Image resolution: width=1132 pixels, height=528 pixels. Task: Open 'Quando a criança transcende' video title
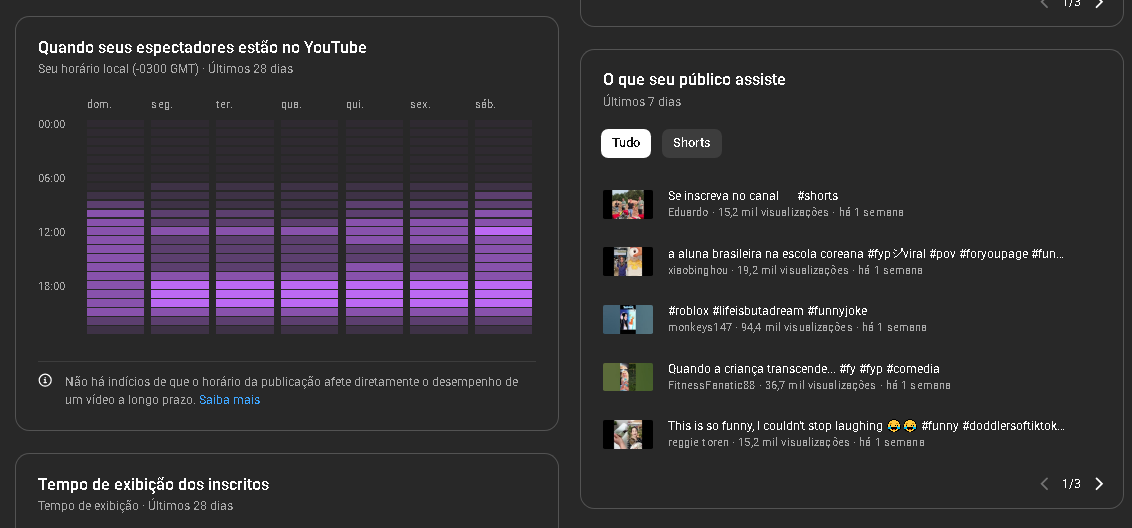(803, 369)
